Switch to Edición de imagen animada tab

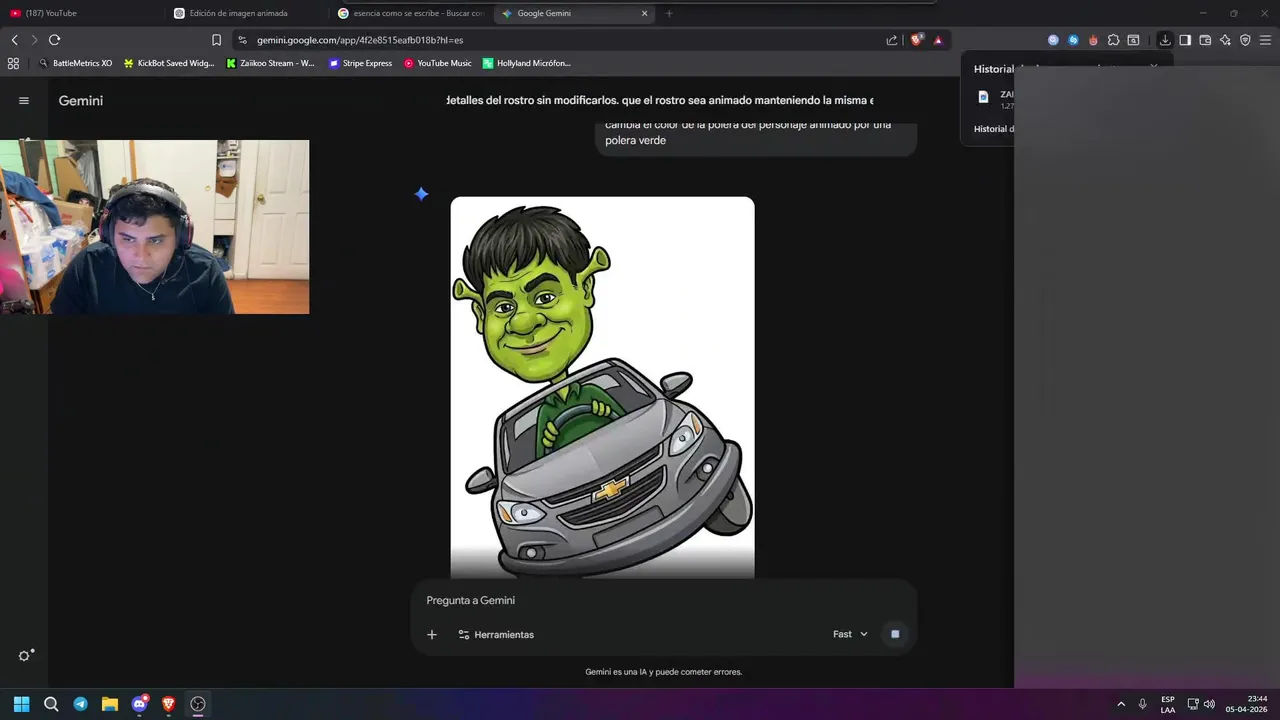point(245,13)
